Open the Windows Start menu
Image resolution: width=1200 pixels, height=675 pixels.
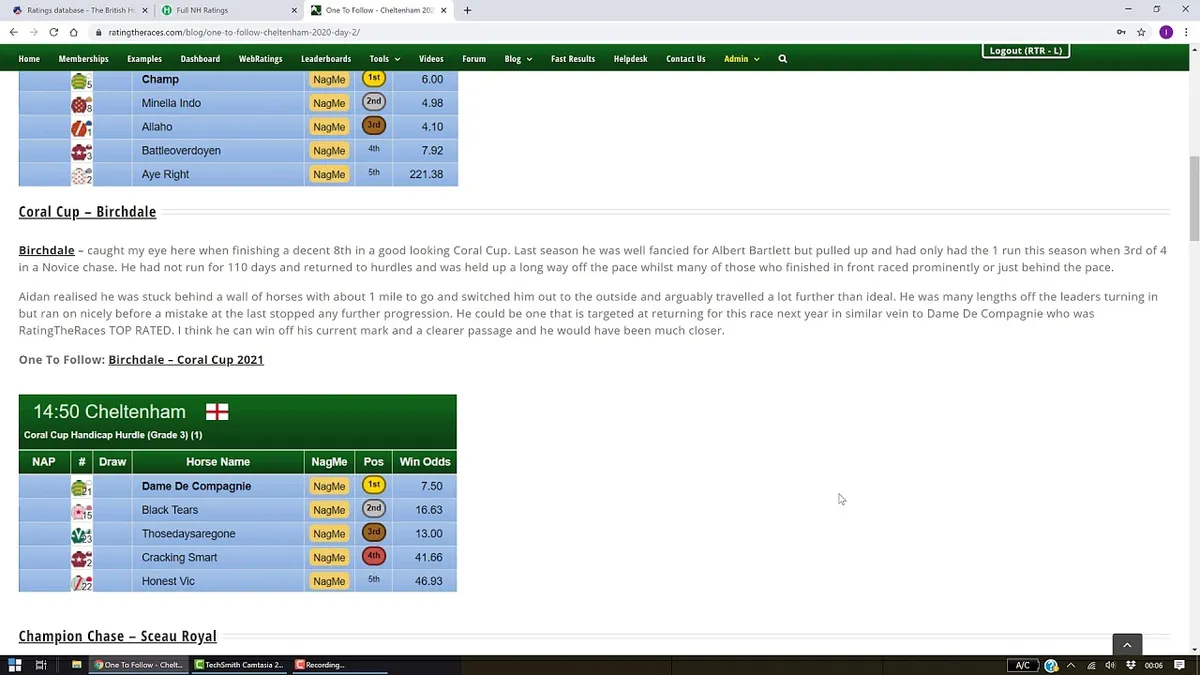14,665
